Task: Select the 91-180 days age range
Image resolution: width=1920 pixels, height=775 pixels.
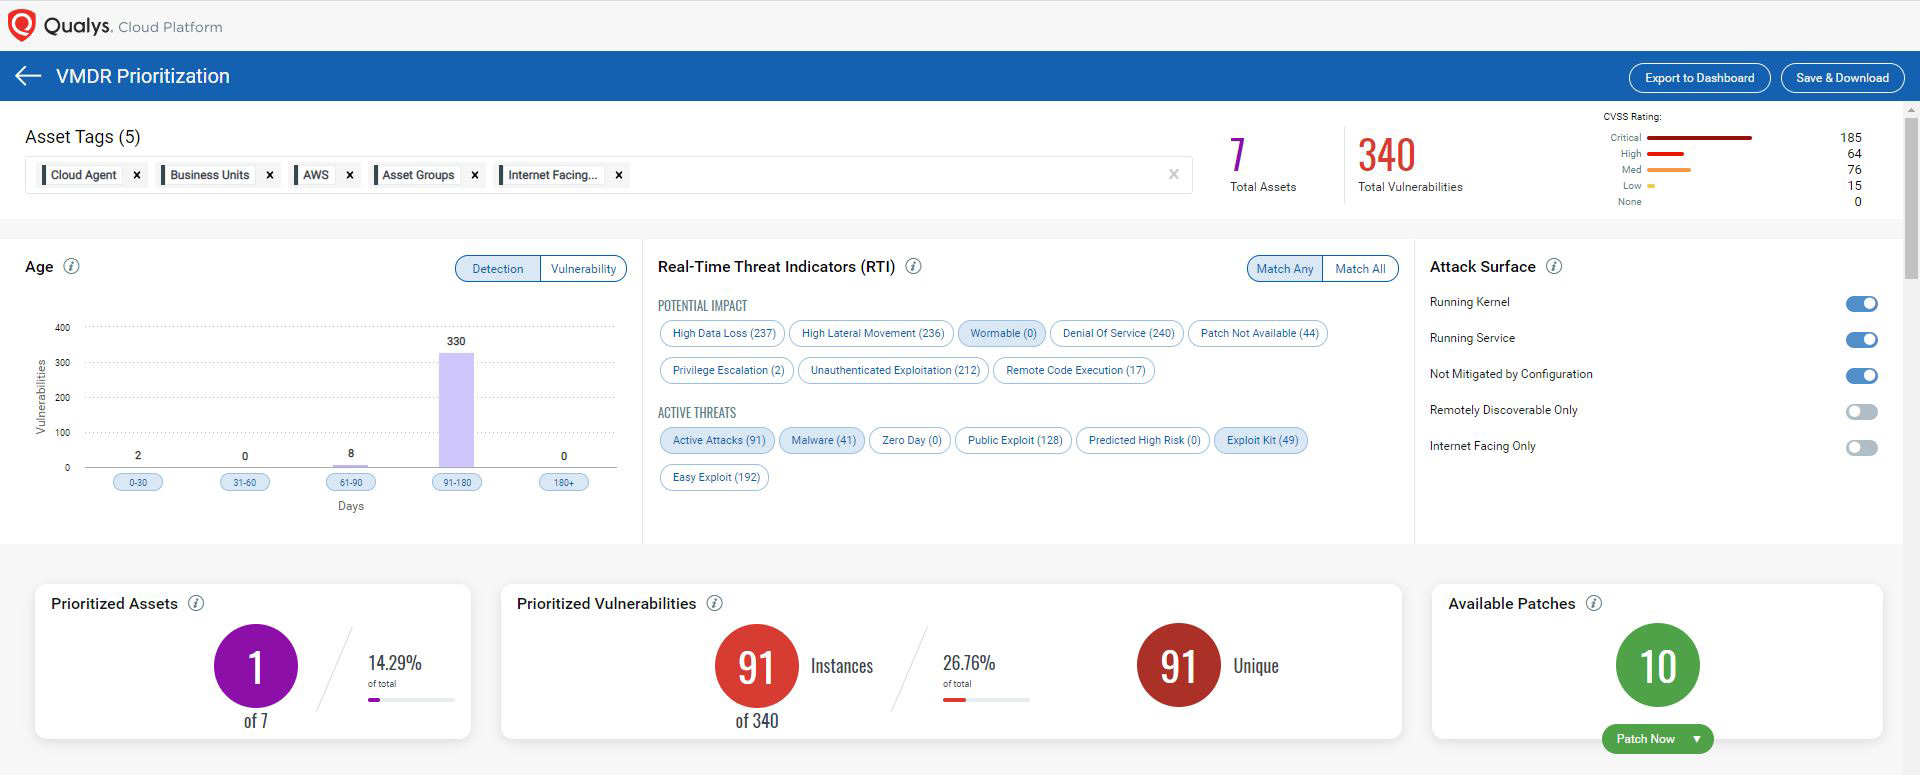Action: pos(457,482)
